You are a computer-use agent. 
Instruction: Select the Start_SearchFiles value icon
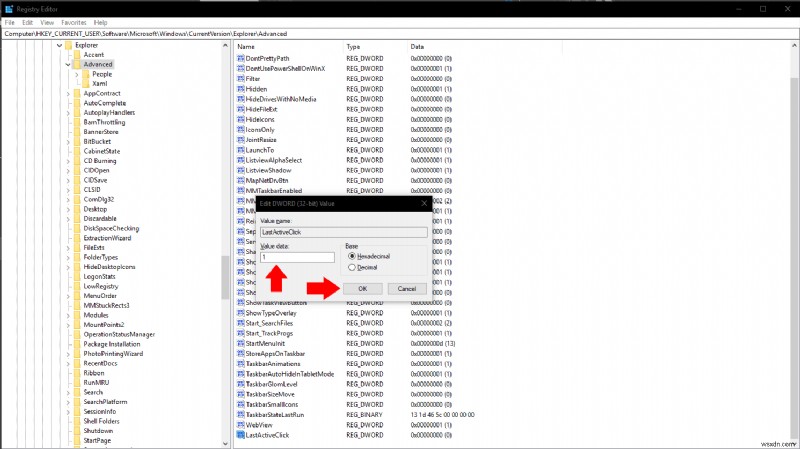point(241,323)
